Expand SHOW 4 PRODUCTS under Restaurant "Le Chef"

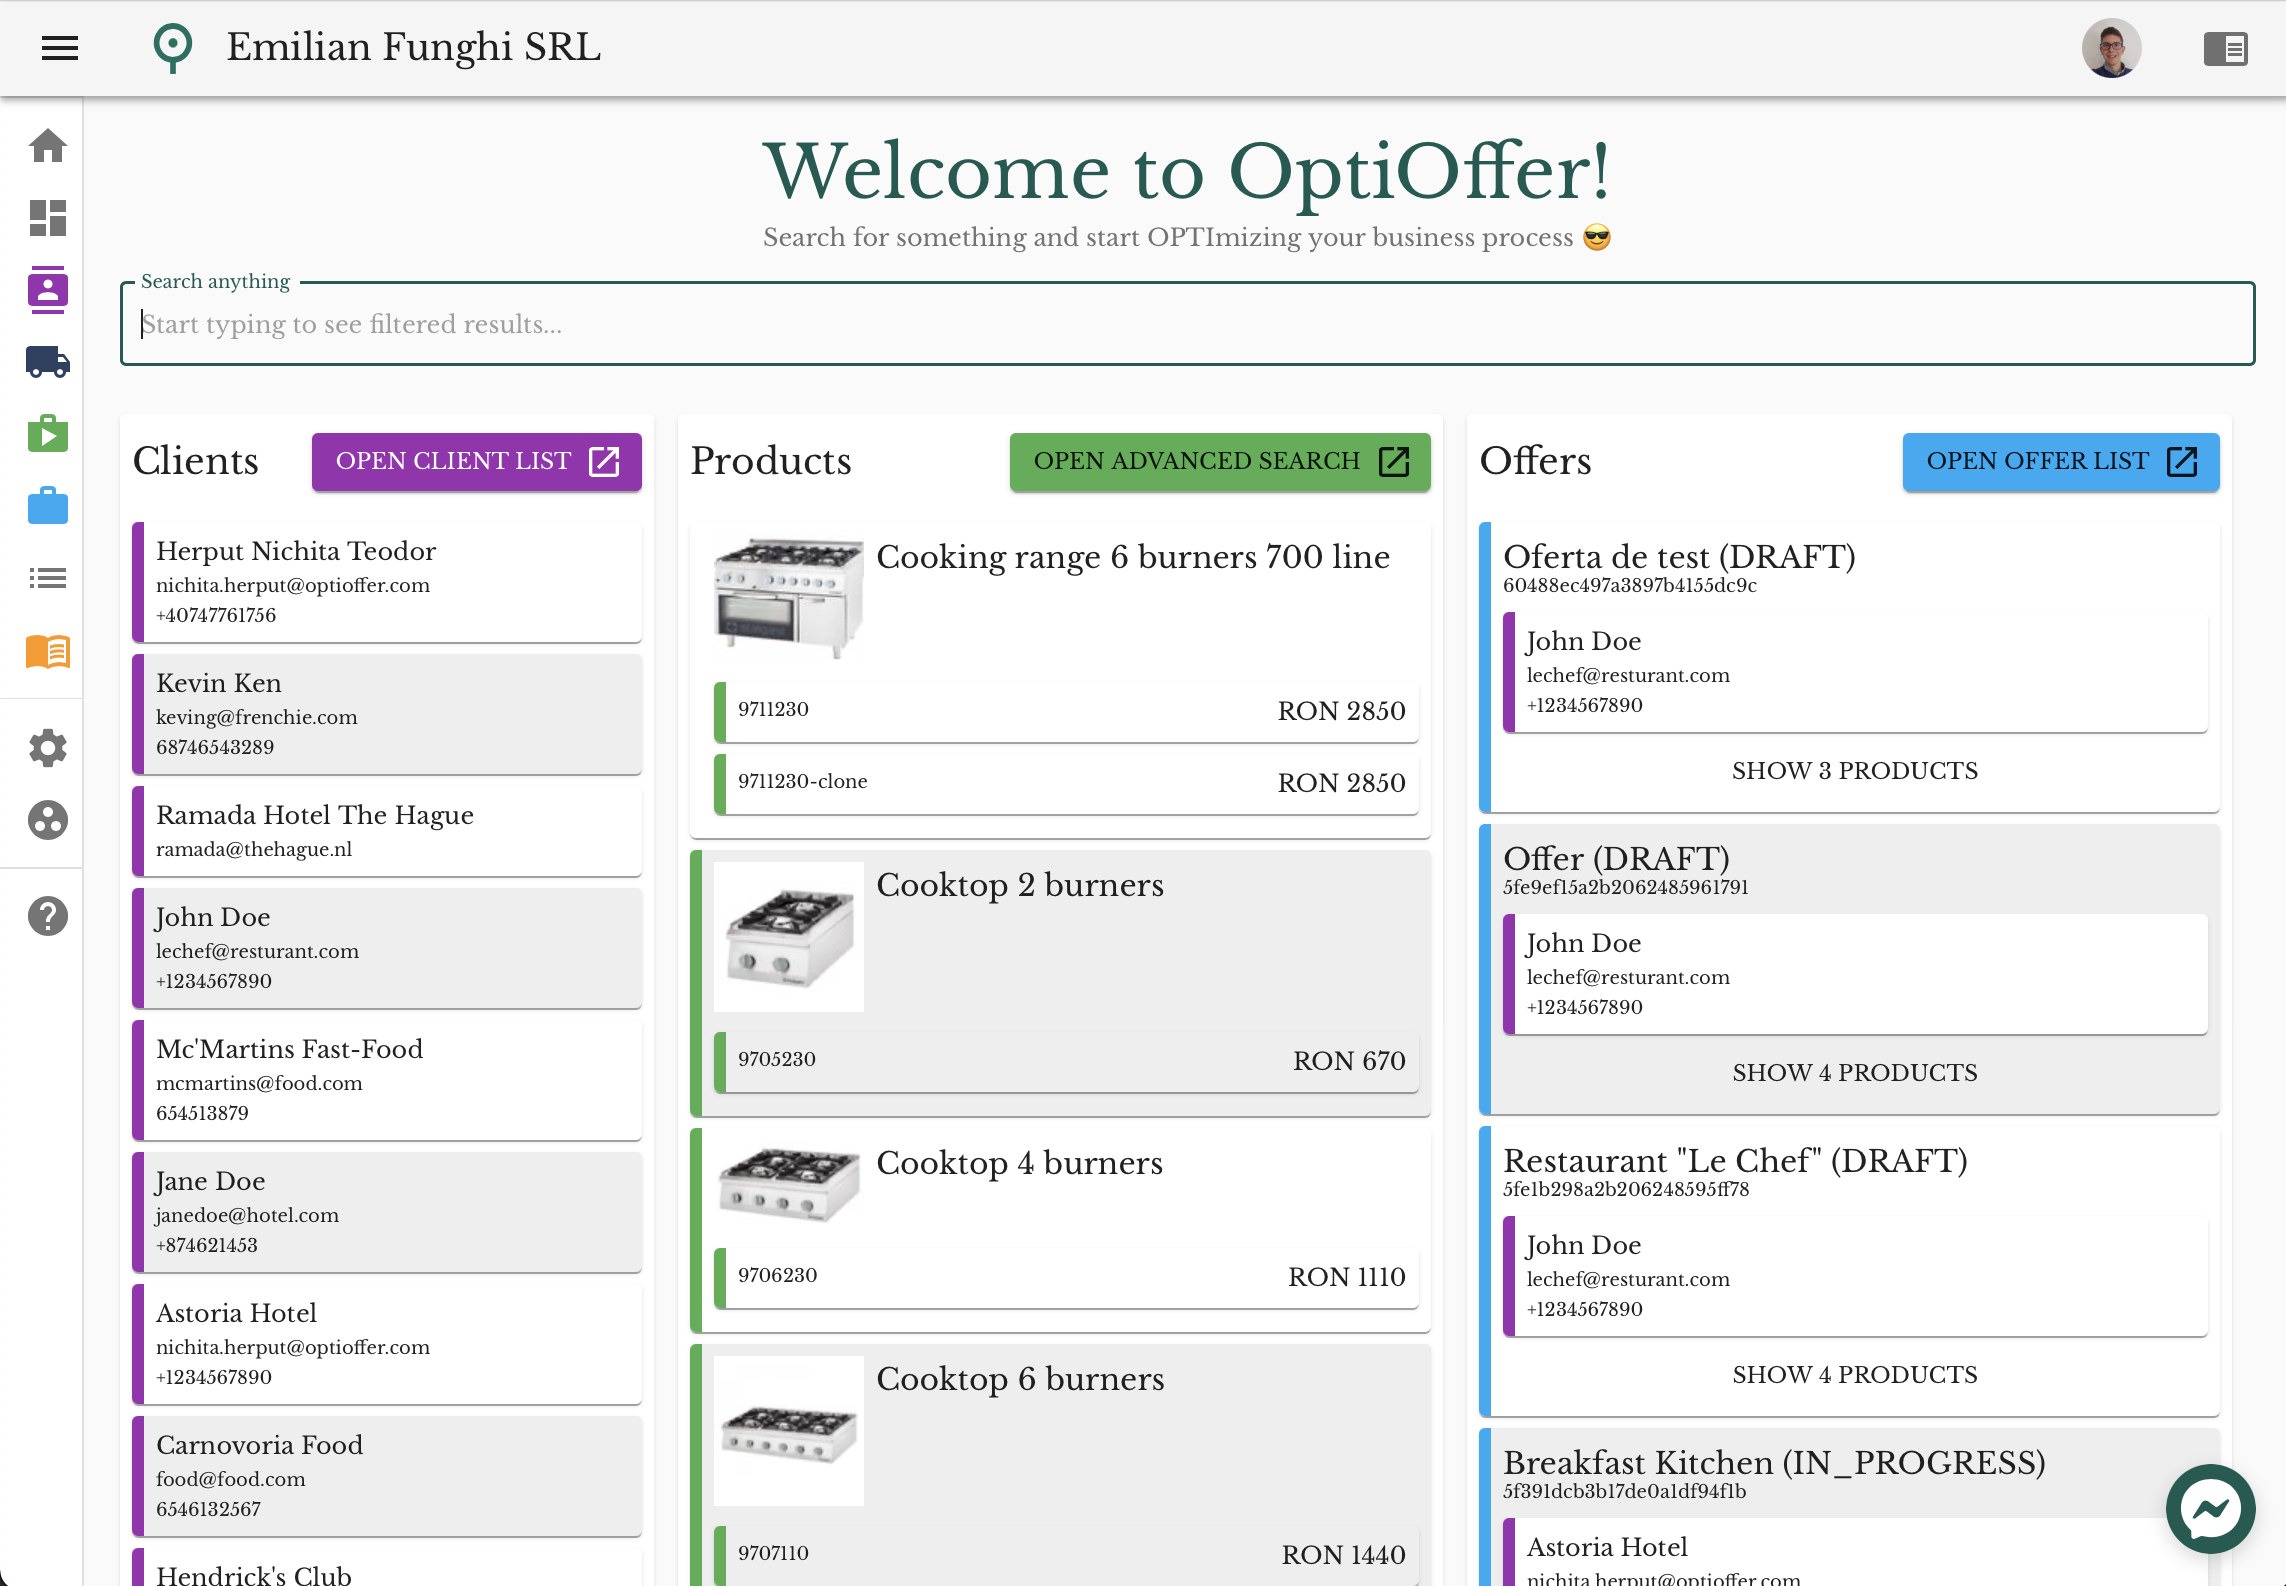[x=1854, y=1375]
